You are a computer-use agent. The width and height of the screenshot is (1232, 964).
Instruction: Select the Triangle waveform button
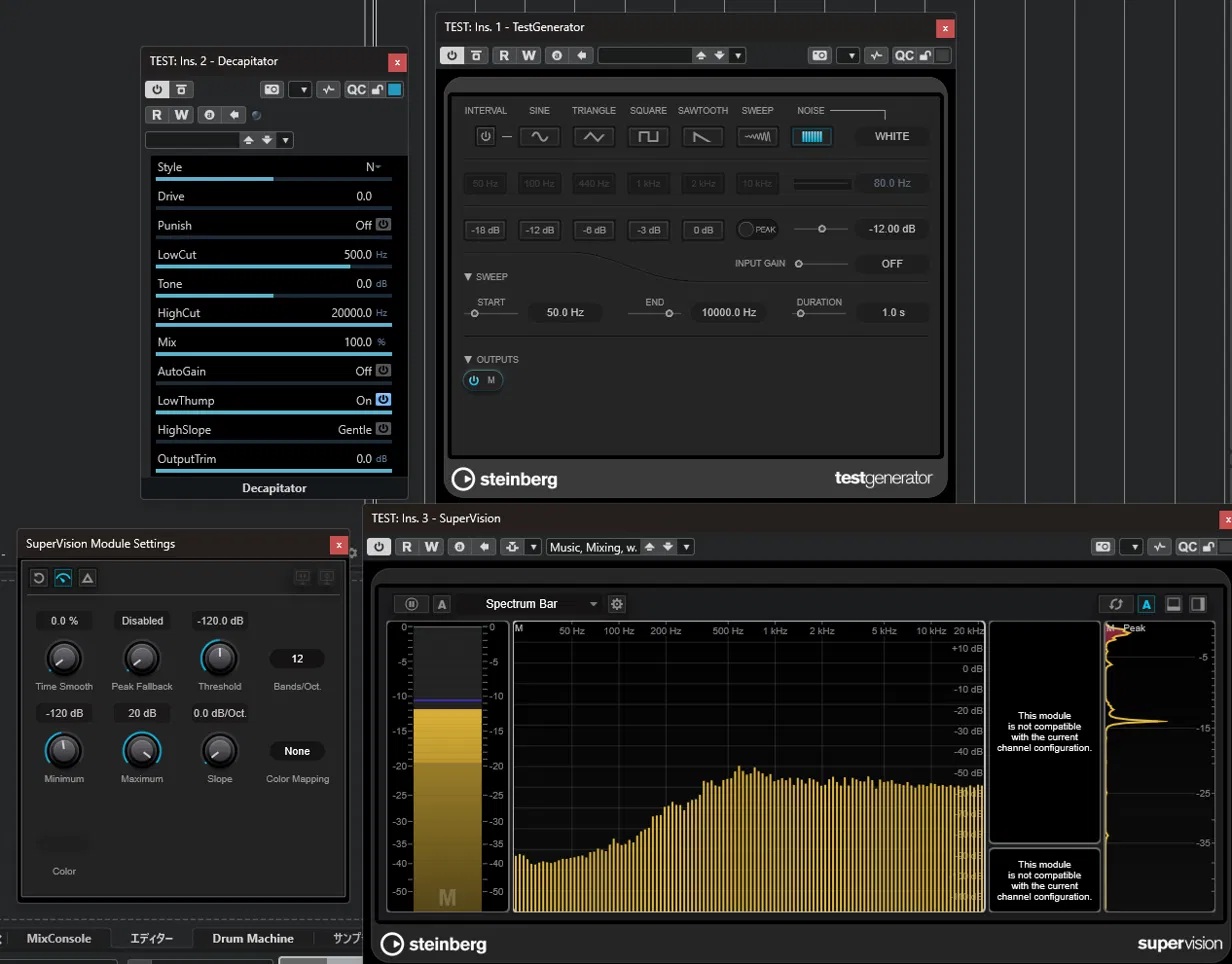pyautogui.click(x=593, y=136)
